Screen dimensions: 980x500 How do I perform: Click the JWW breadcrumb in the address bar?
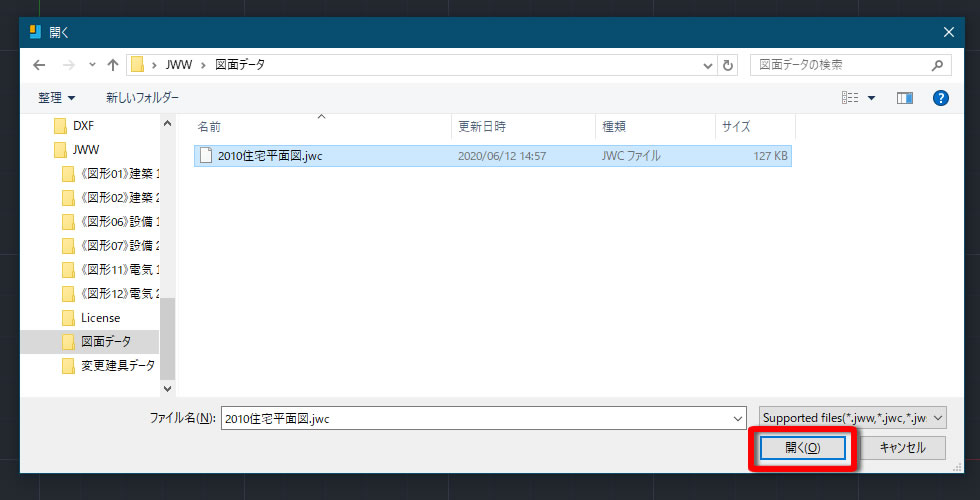tap(179, 65)
